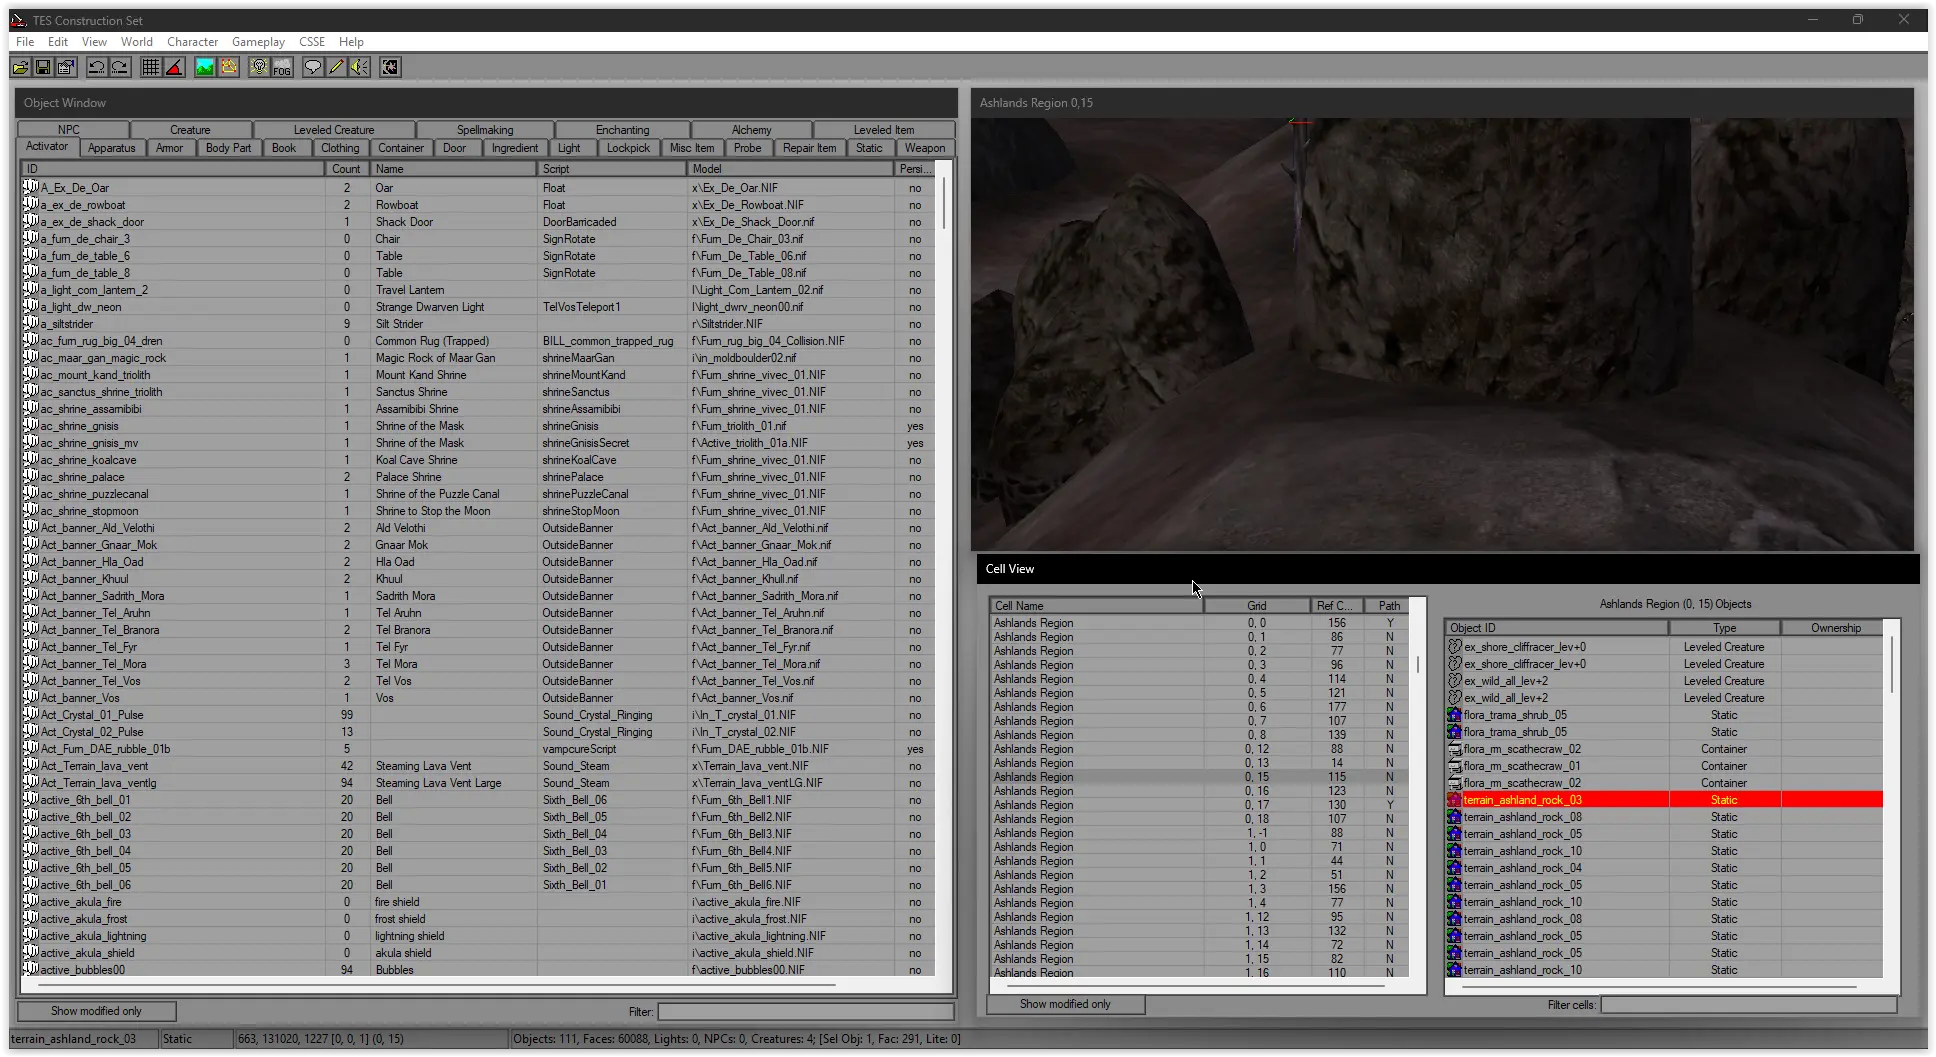
Task: Toggle the FOG icon
Action: point(282,67)
